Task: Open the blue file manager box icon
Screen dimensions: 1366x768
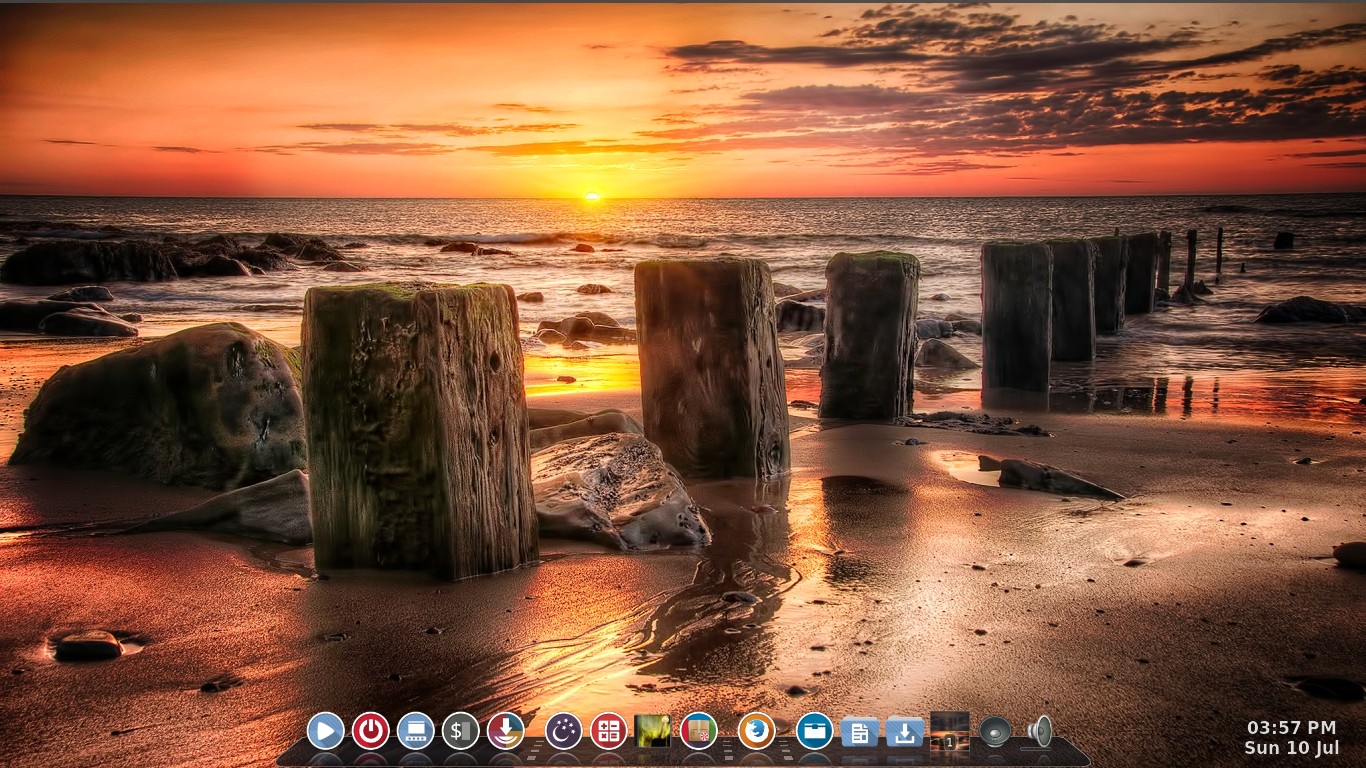Action: 814,731
